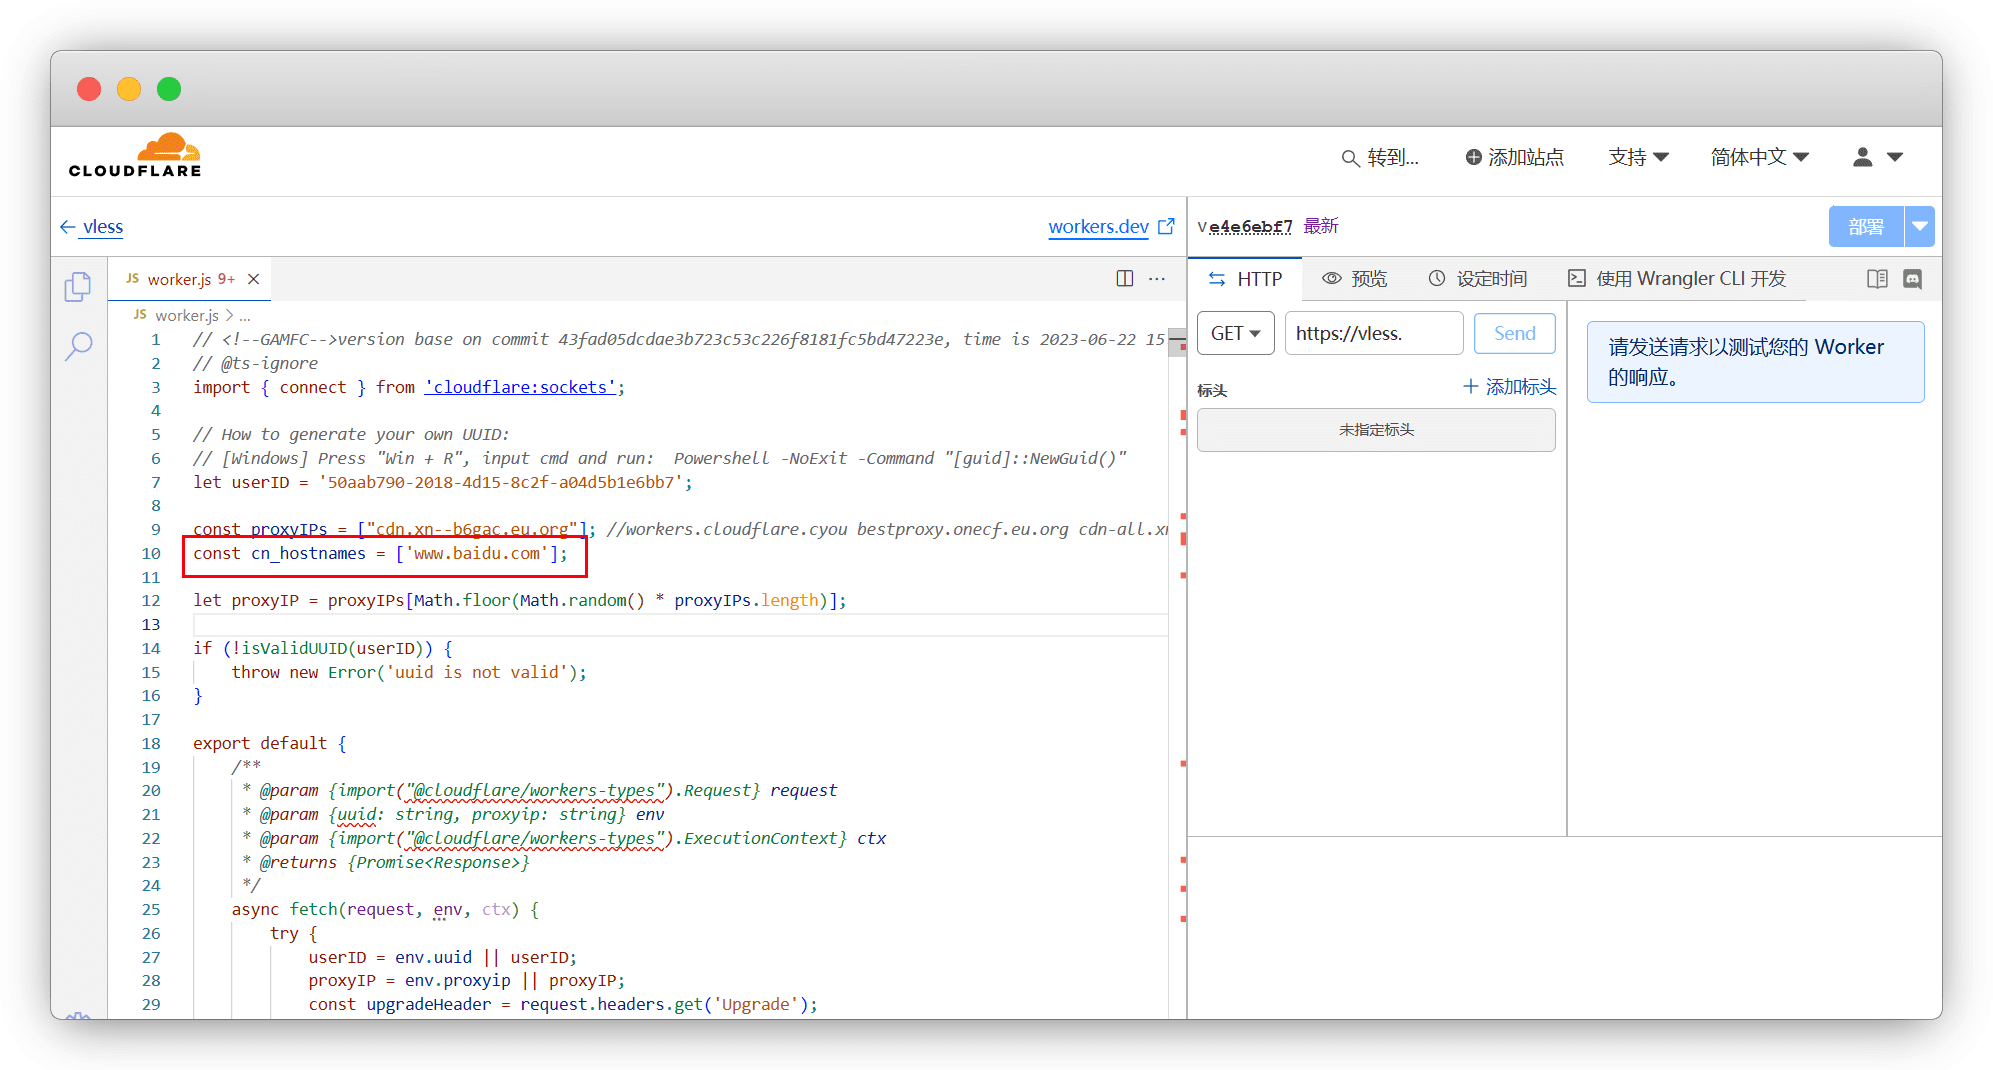Open the workers.dev link
Image resolution: width=1993 pixels, height=1070 pixels.
1098,226
